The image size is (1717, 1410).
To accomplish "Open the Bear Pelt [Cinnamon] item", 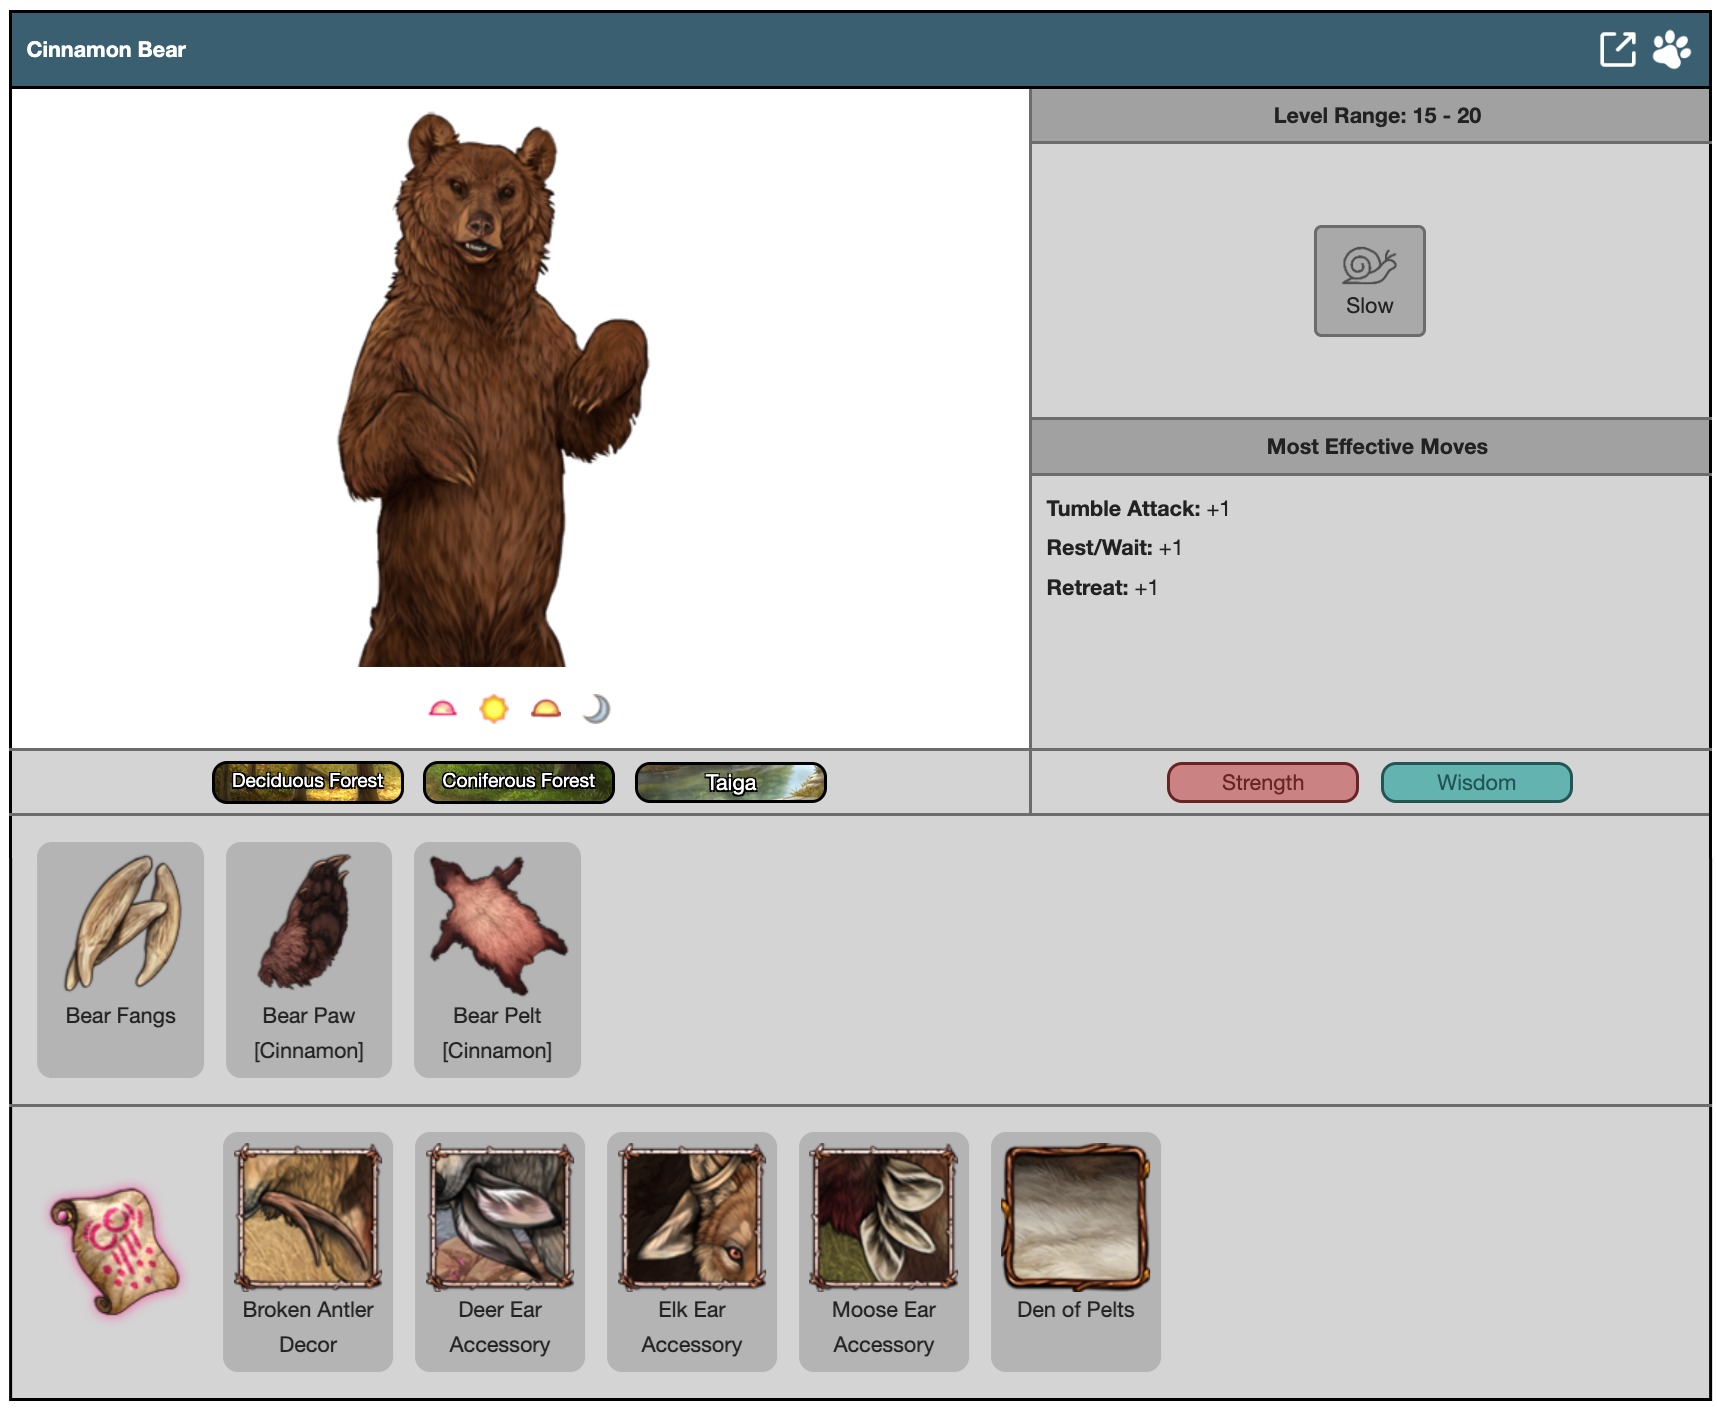I will click(x=497, y=958).
